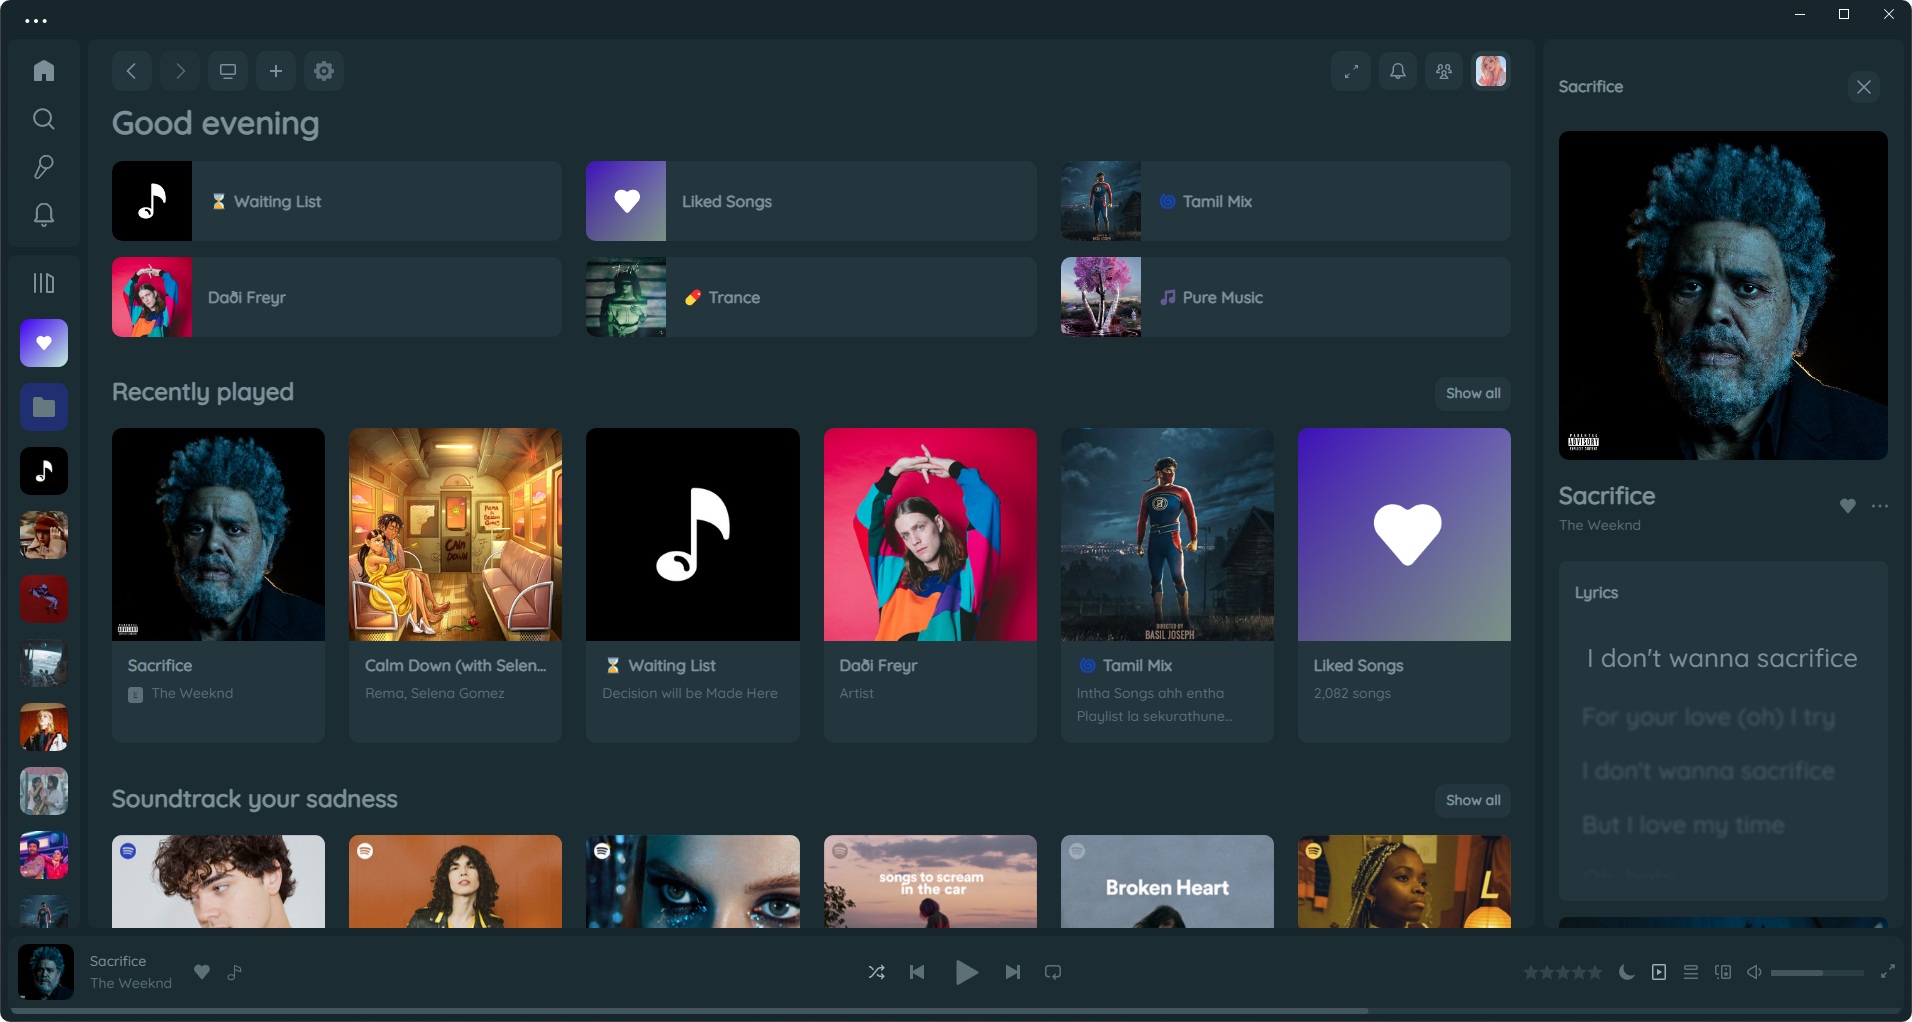
Task: Seek on the song progress bar
Action: coord(956,1011)
